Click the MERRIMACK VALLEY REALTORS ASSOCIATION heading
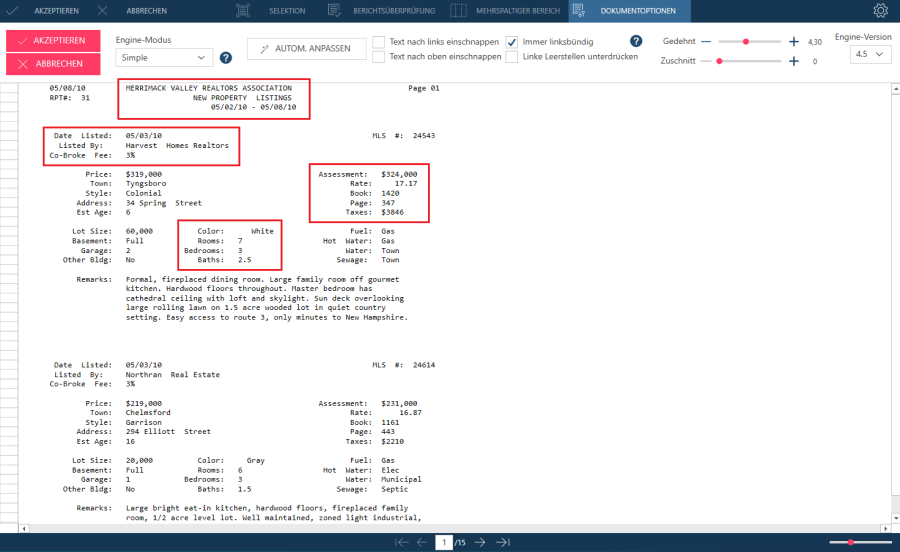900x552 pixels. pos(209,88)
